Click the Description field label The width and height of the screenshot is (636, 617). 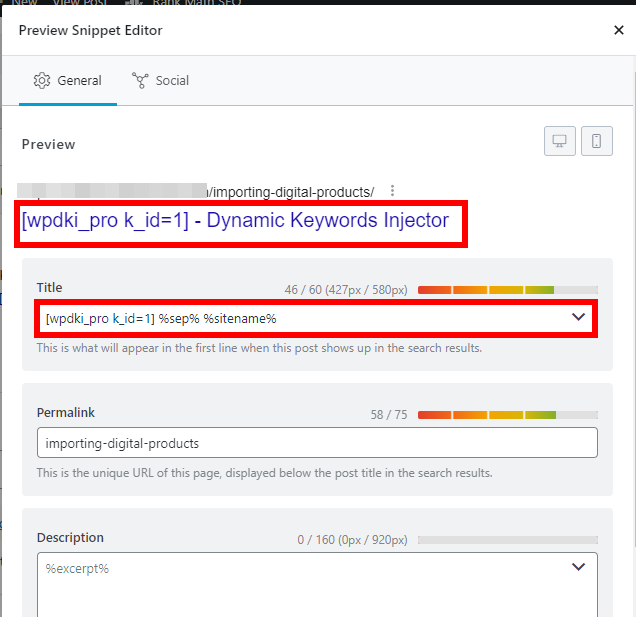click(x=70, y=537)
